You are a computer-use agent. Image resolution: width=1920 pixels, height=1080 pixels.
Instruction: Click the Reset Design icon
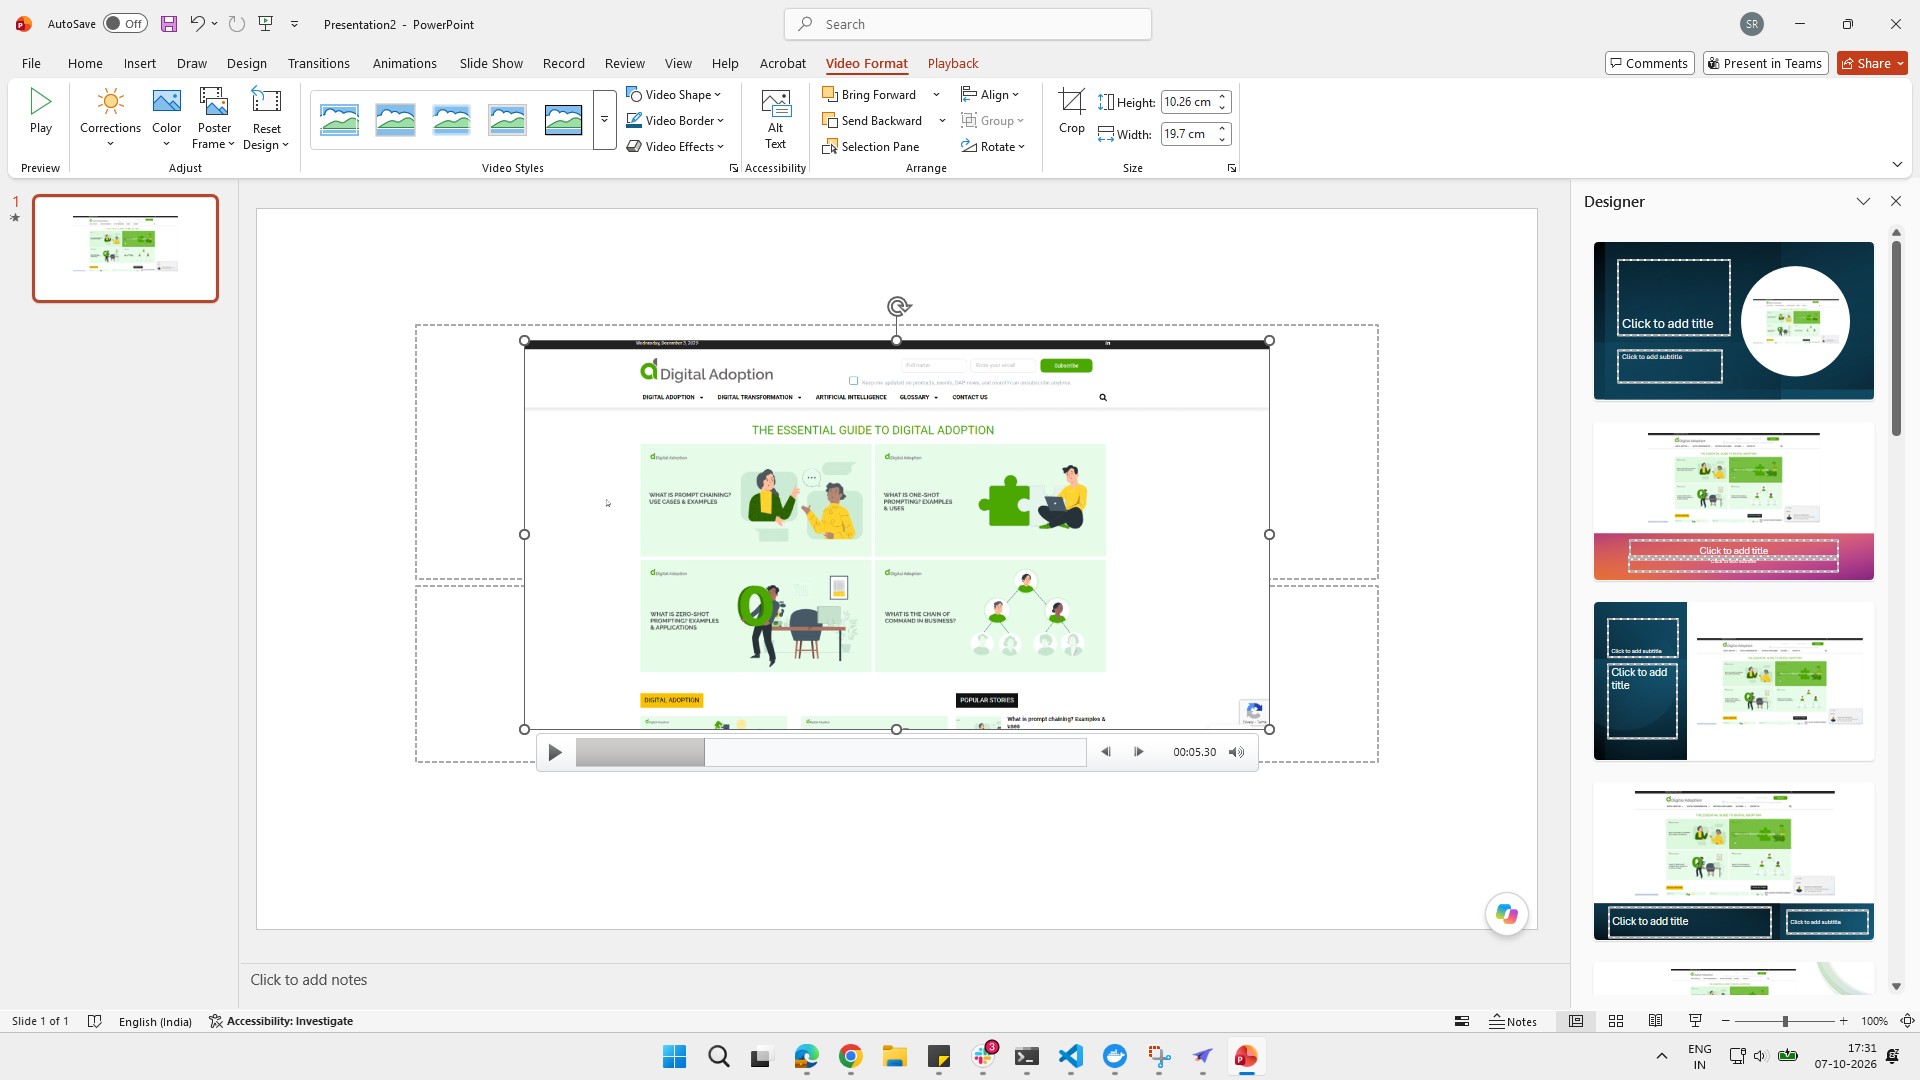pos(266,101)
